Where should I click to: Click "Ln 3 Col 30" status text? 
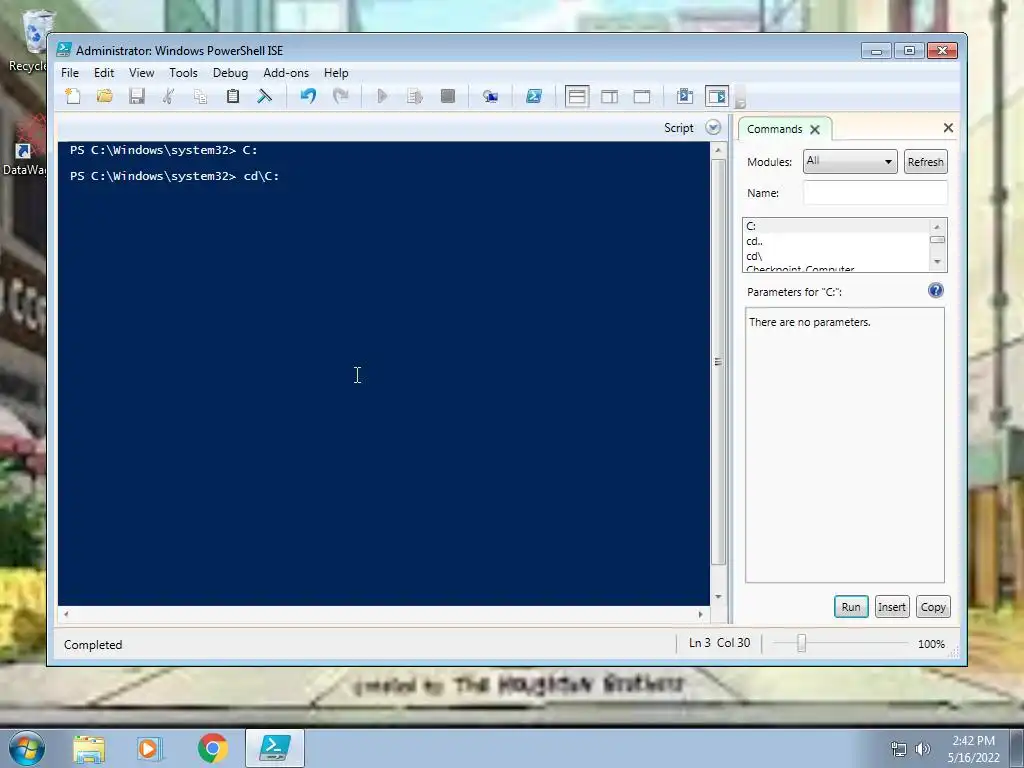pyautogui.click(x=719, y=643)
